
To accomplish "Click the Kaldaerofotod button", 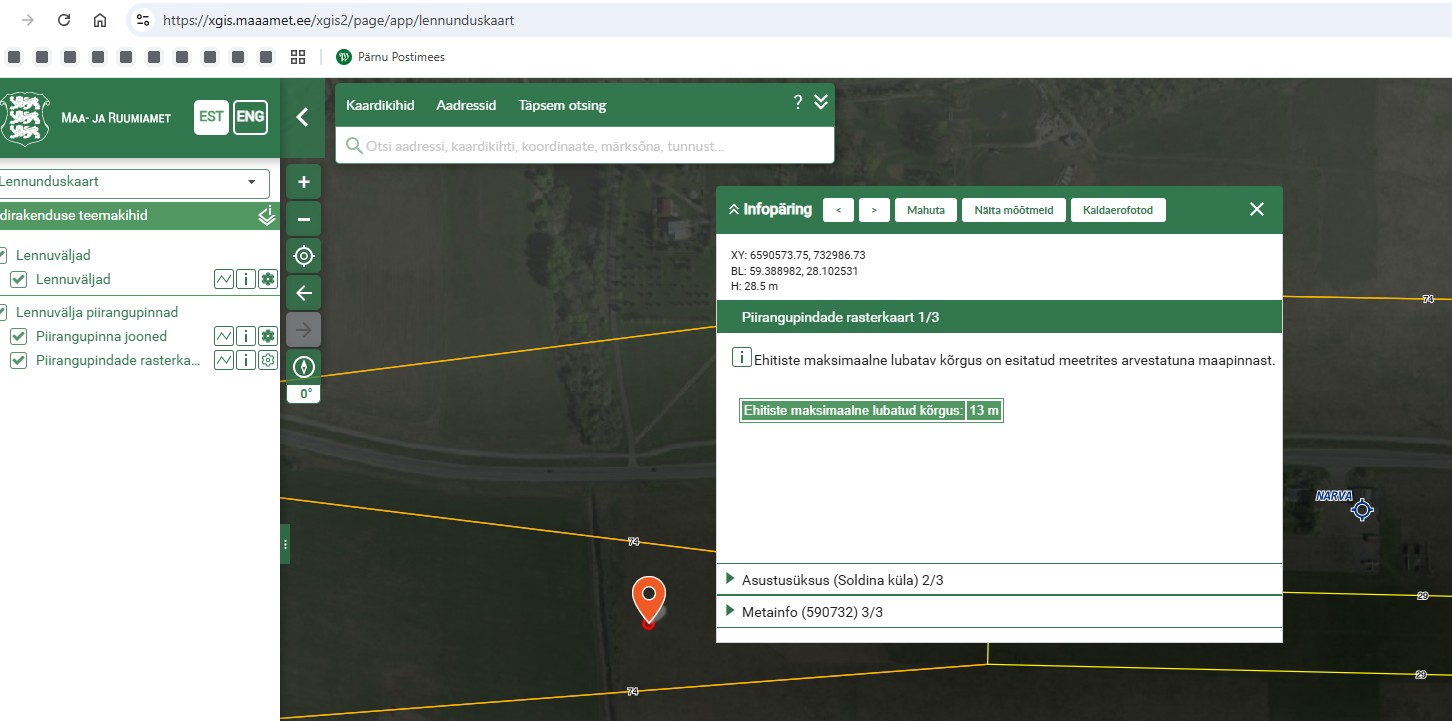I will 1117,210.
